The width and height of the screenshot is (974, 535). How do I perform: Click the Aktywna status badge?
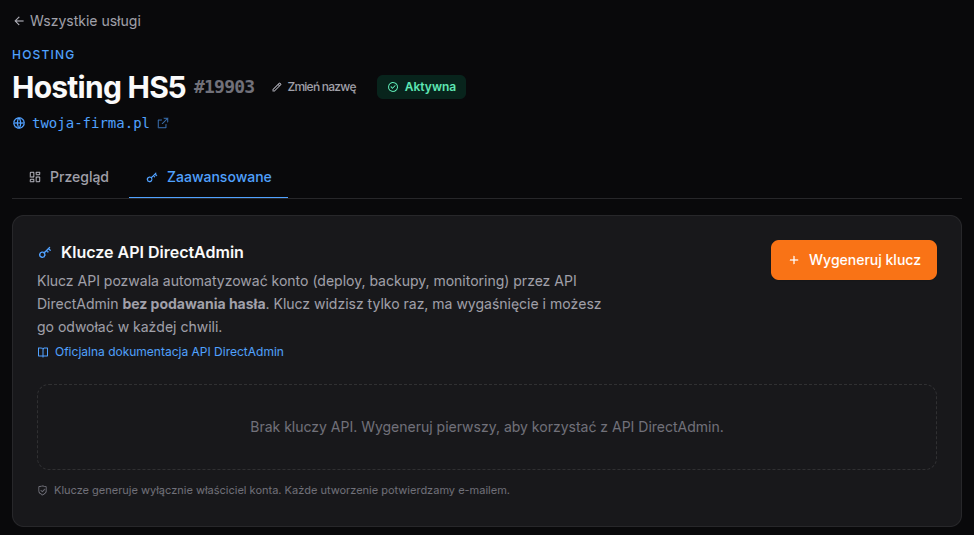[x=421, y=87]
